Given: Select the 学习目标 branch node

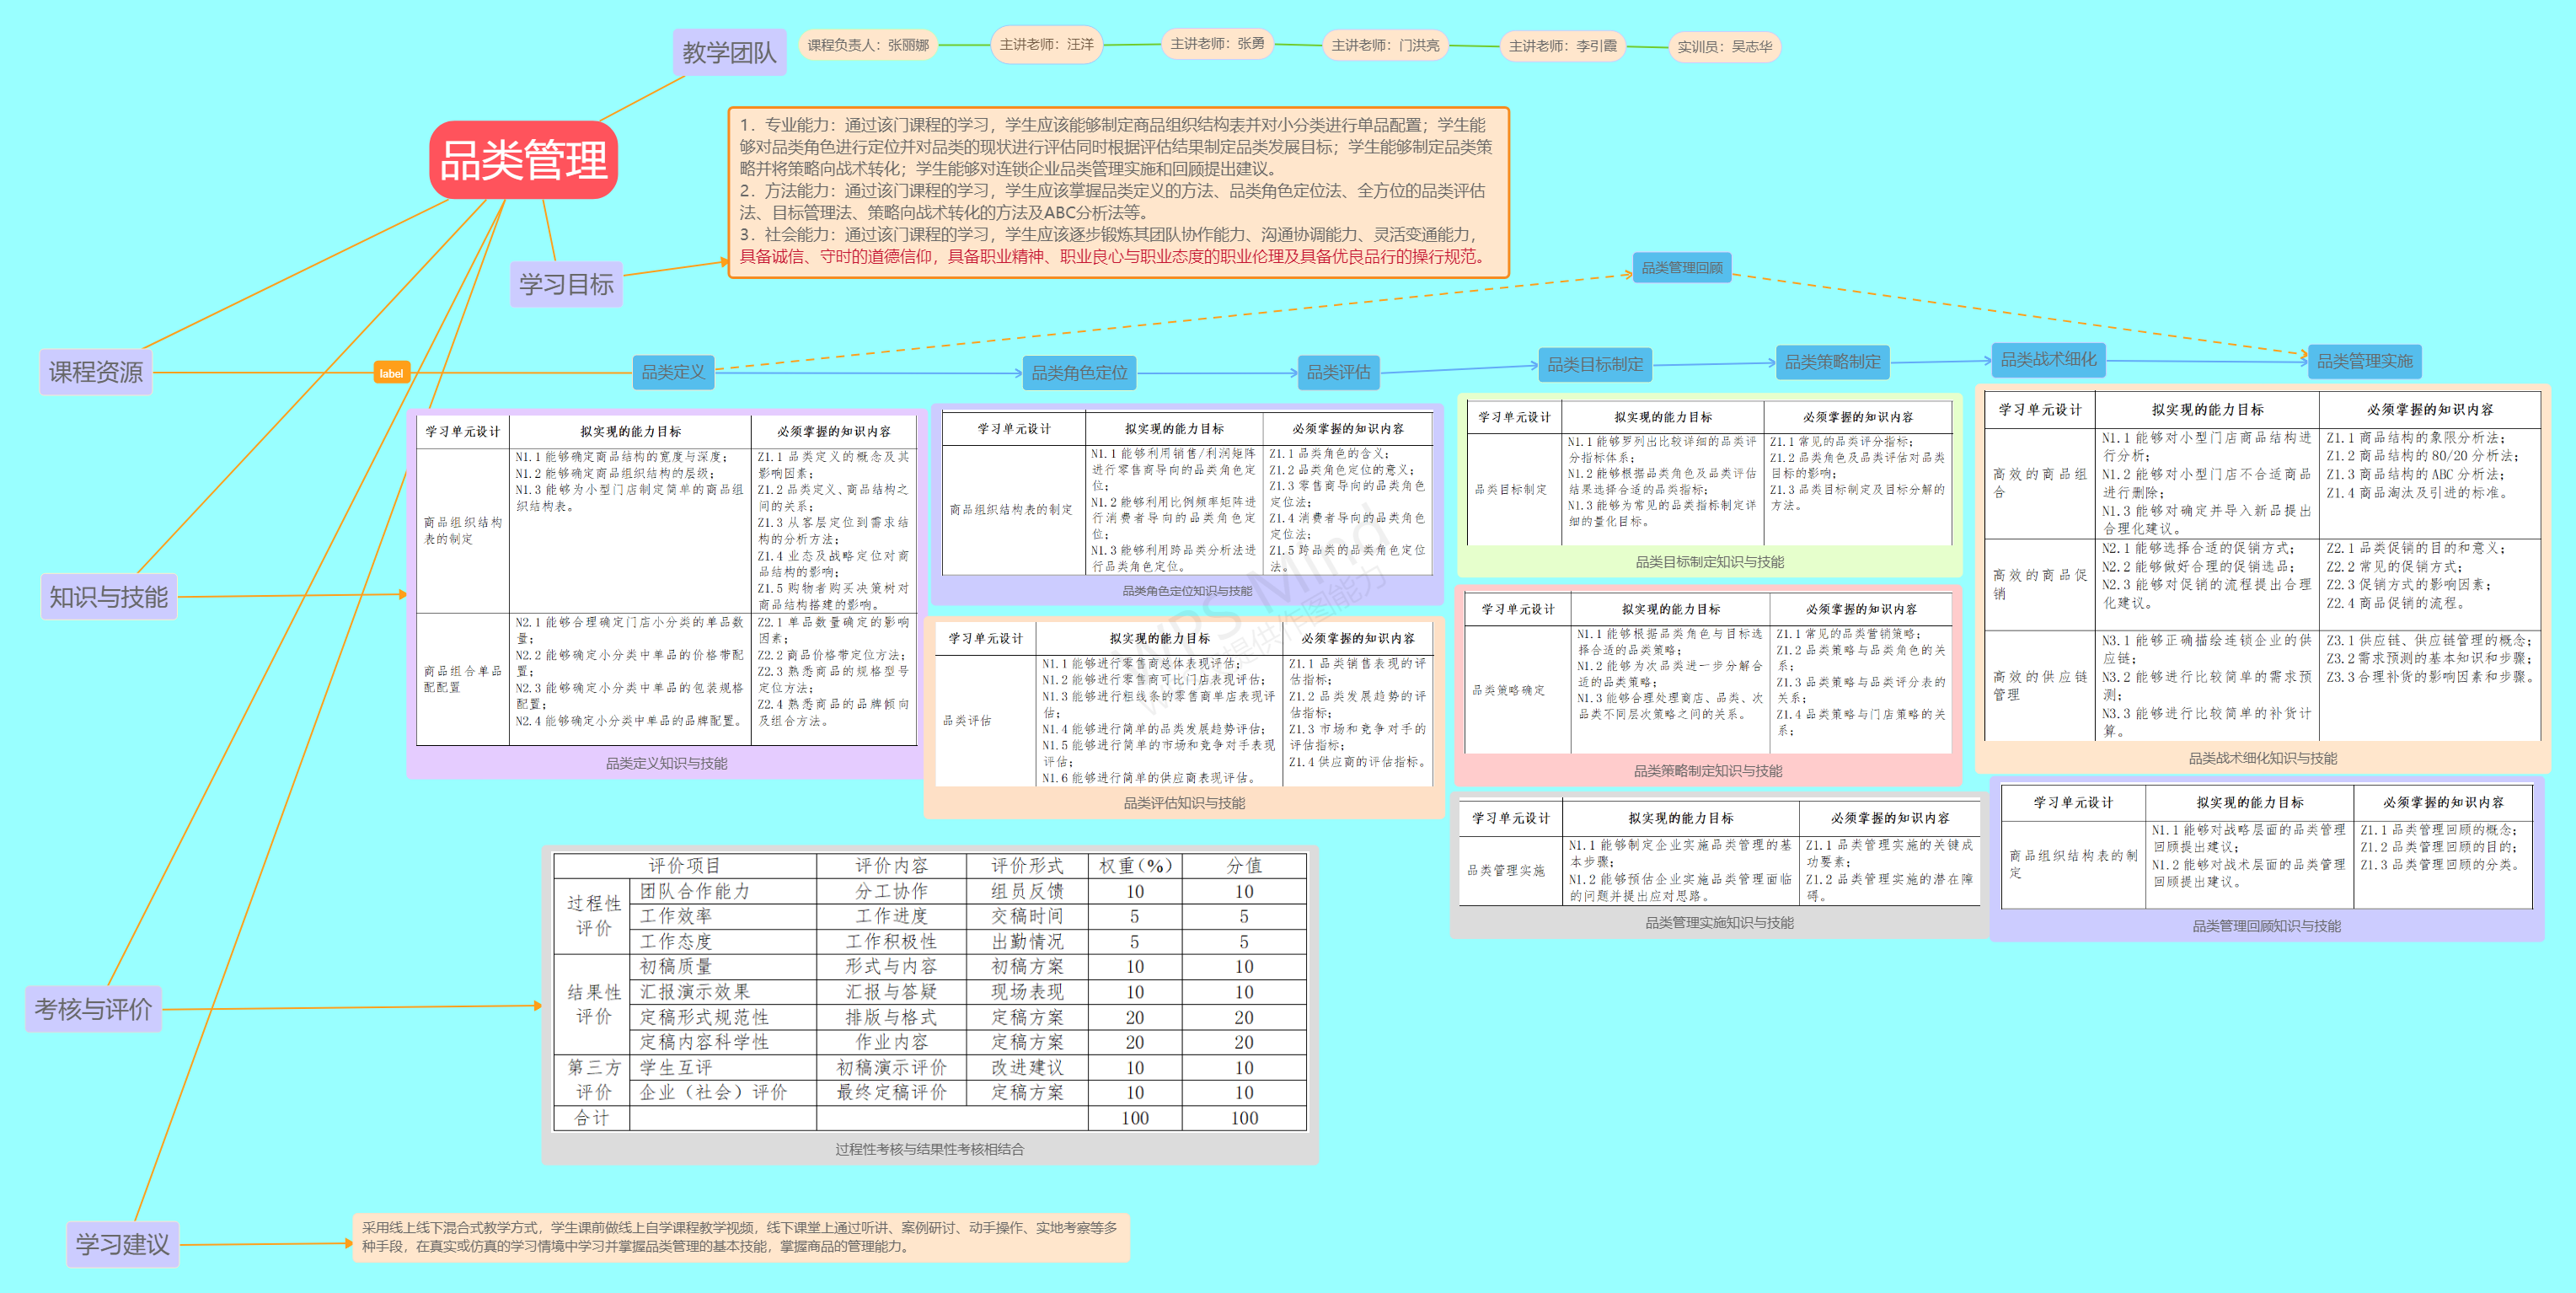Looking at the screenshot, I should click(566, 284).
